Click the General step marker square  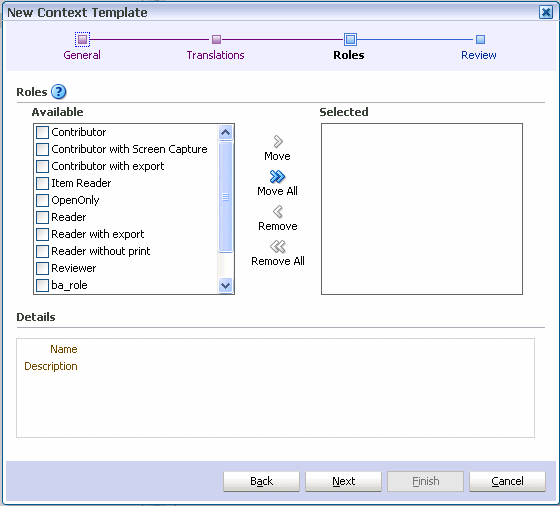(x=82, y=39)
